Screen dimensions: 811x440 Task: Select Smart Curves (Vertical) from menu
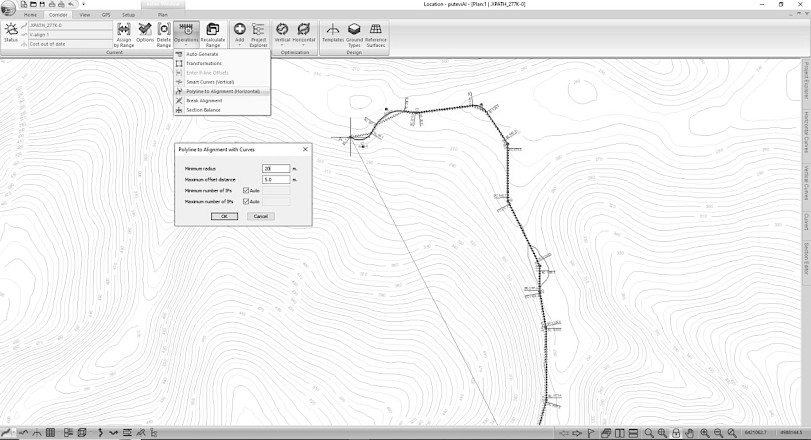210,82
